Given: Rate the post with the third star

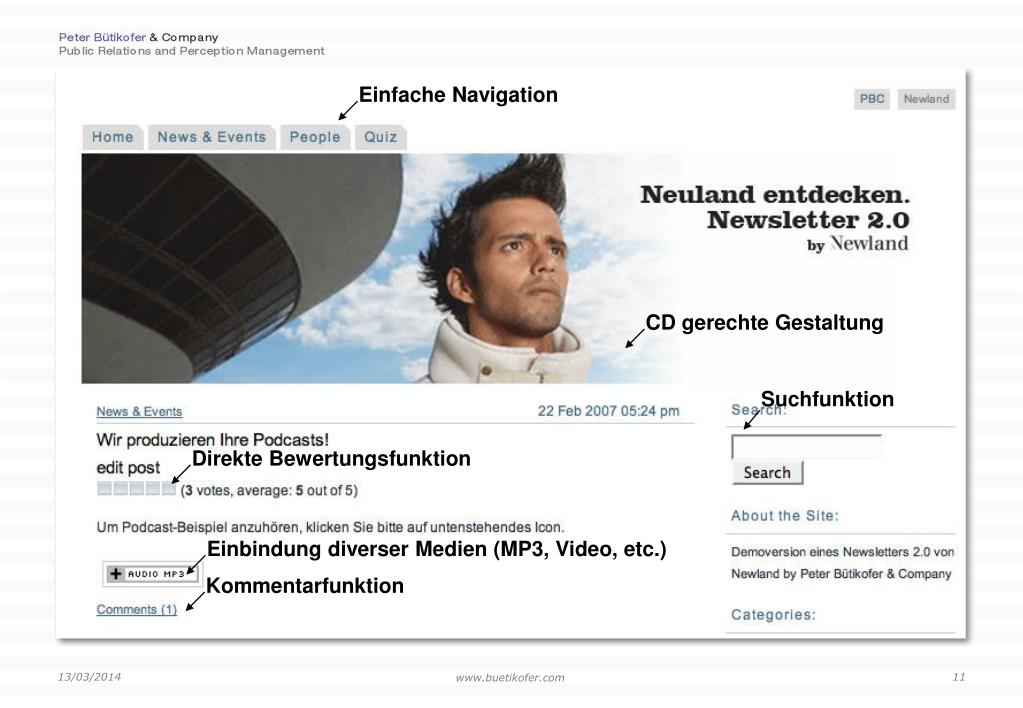Looking at the screenshot, I should (x=136, y=488).
